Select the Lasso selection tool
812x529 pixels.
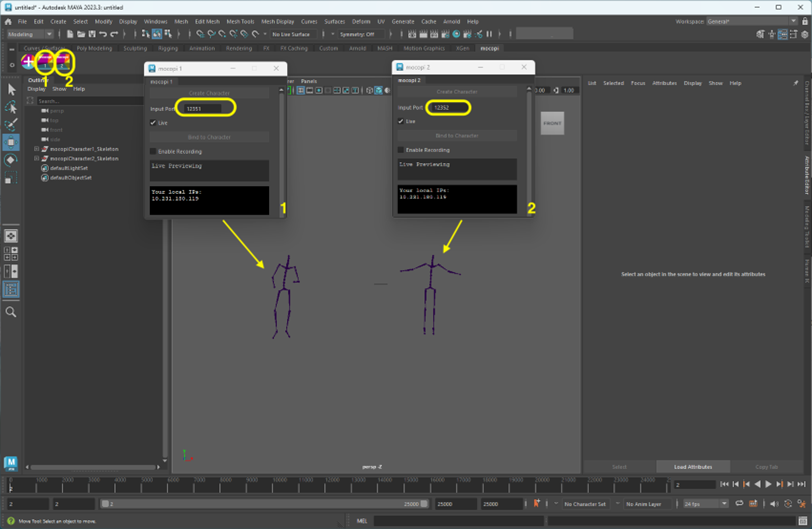pyautogui.click(x=11, y=107)
